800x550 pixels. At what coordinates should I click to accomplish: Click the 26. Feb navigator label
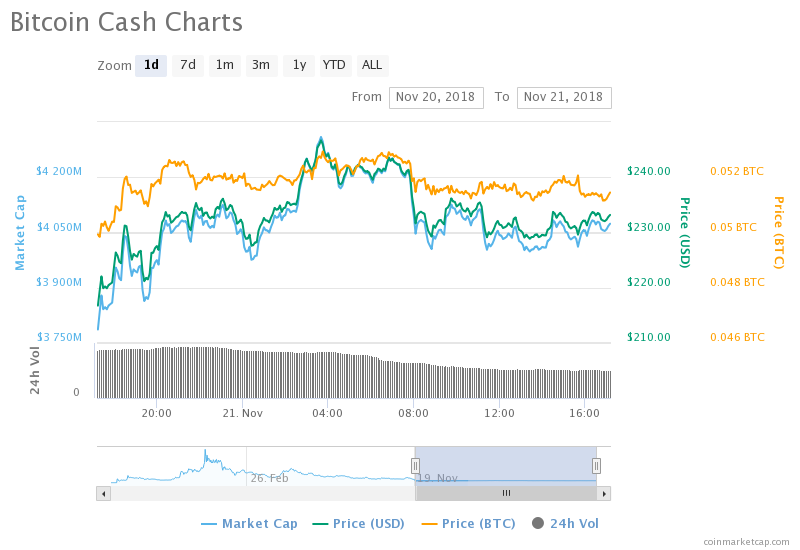coord(269,478)
